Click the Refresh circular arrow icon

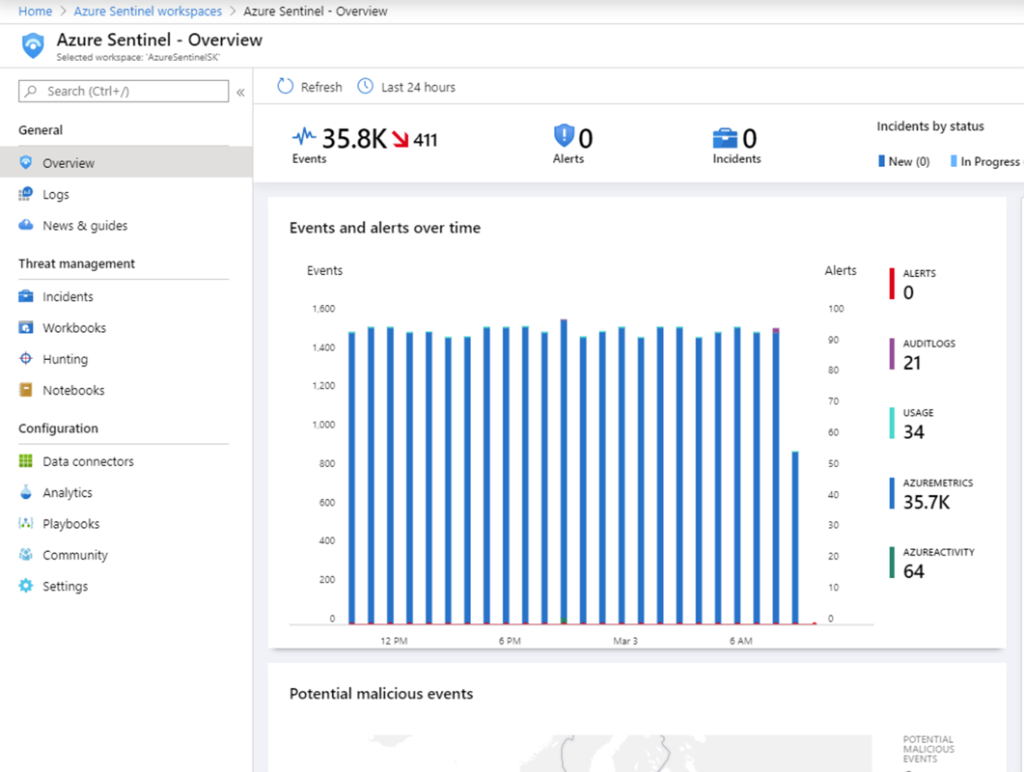[285, 86]
